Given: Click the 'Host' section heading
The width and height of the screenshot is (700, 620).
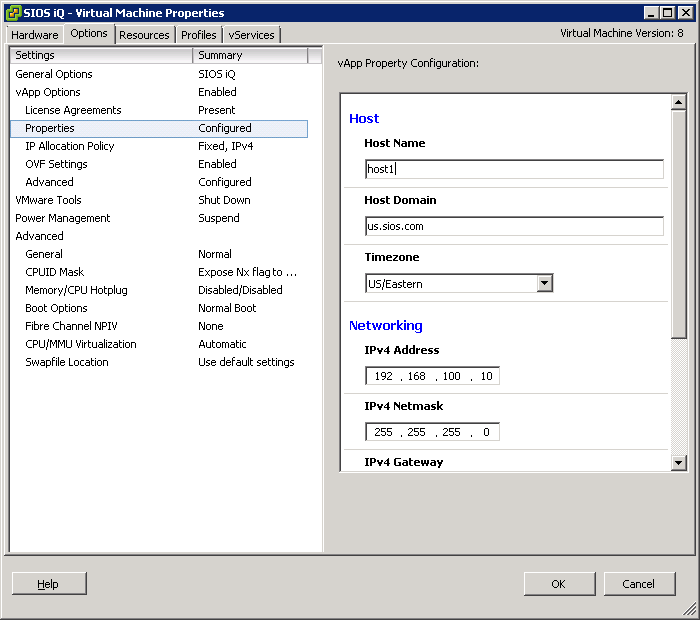Looking at the screenshot, I should pyautogui.click(x=364, y=119).
